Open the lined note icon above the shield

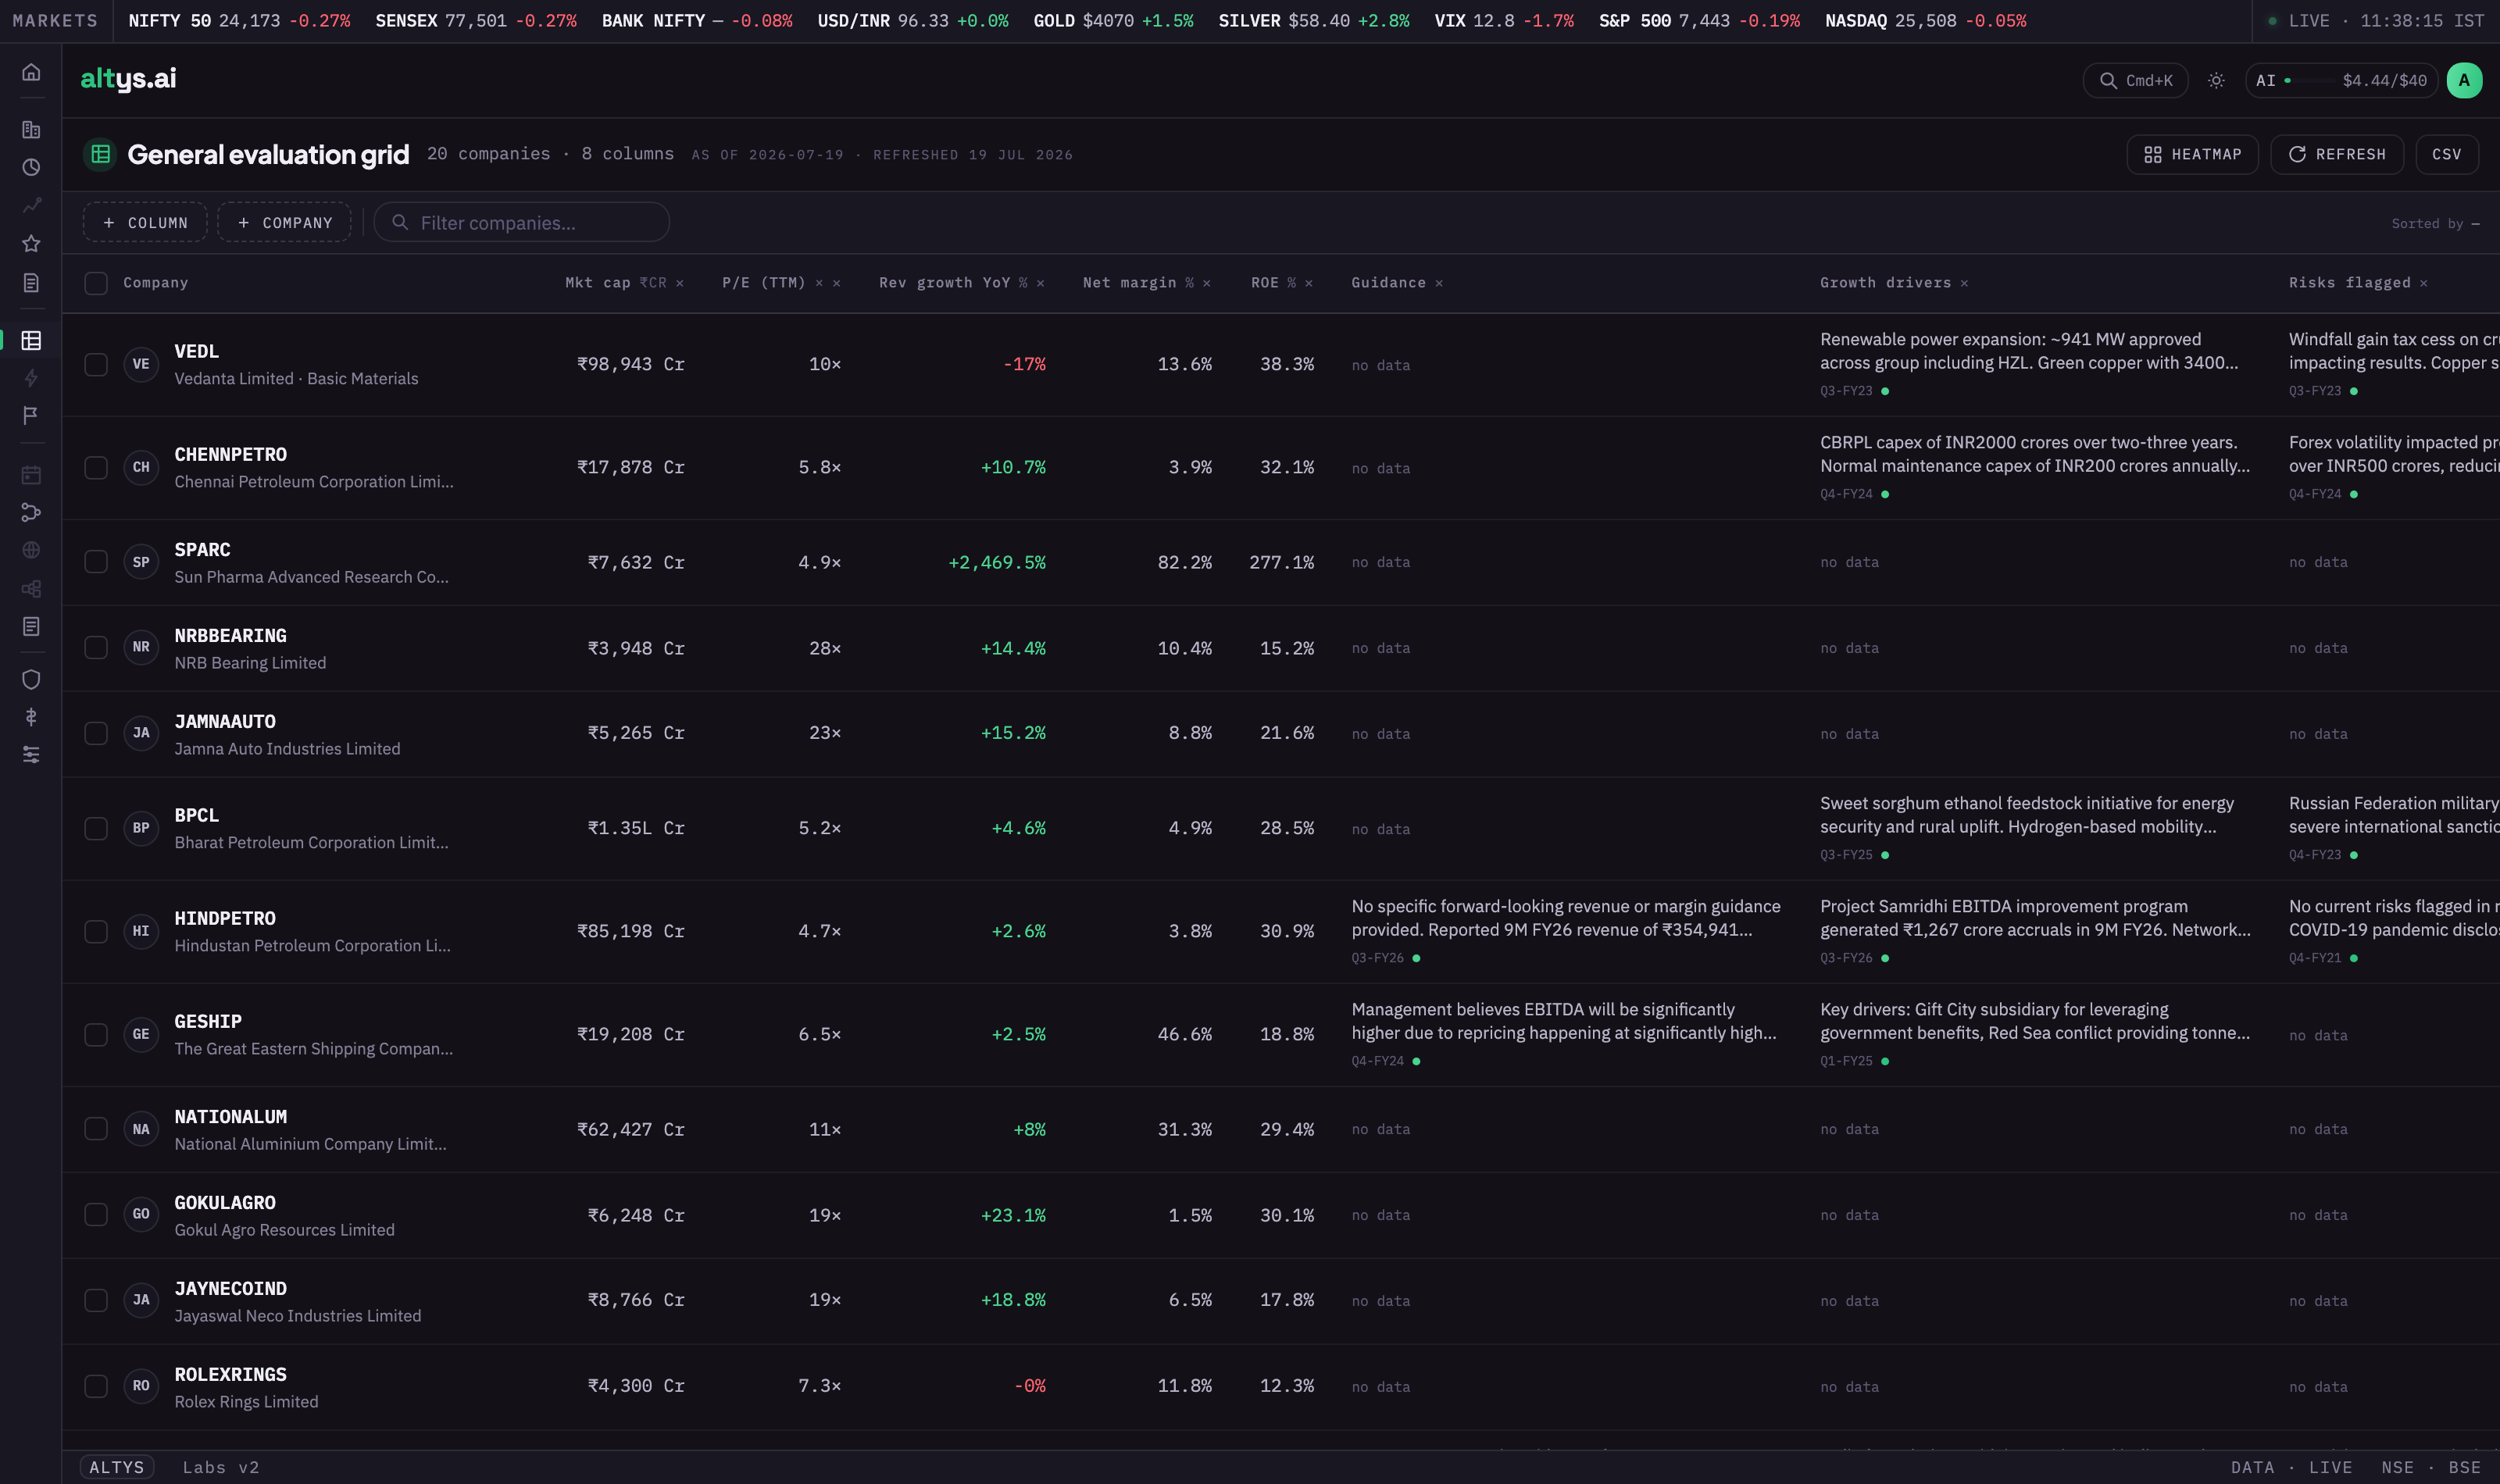click(x=31, y=626)
